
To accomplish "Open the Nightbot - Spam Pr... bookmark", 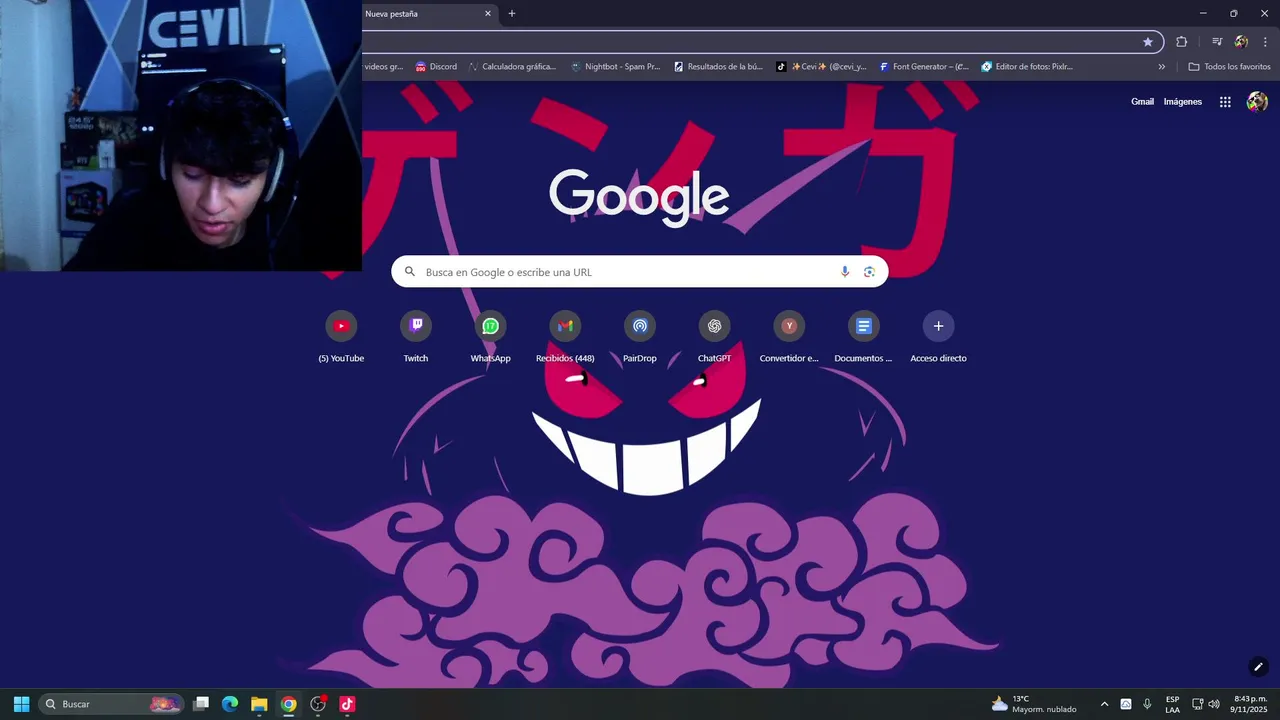I will (x=615, y=67).
